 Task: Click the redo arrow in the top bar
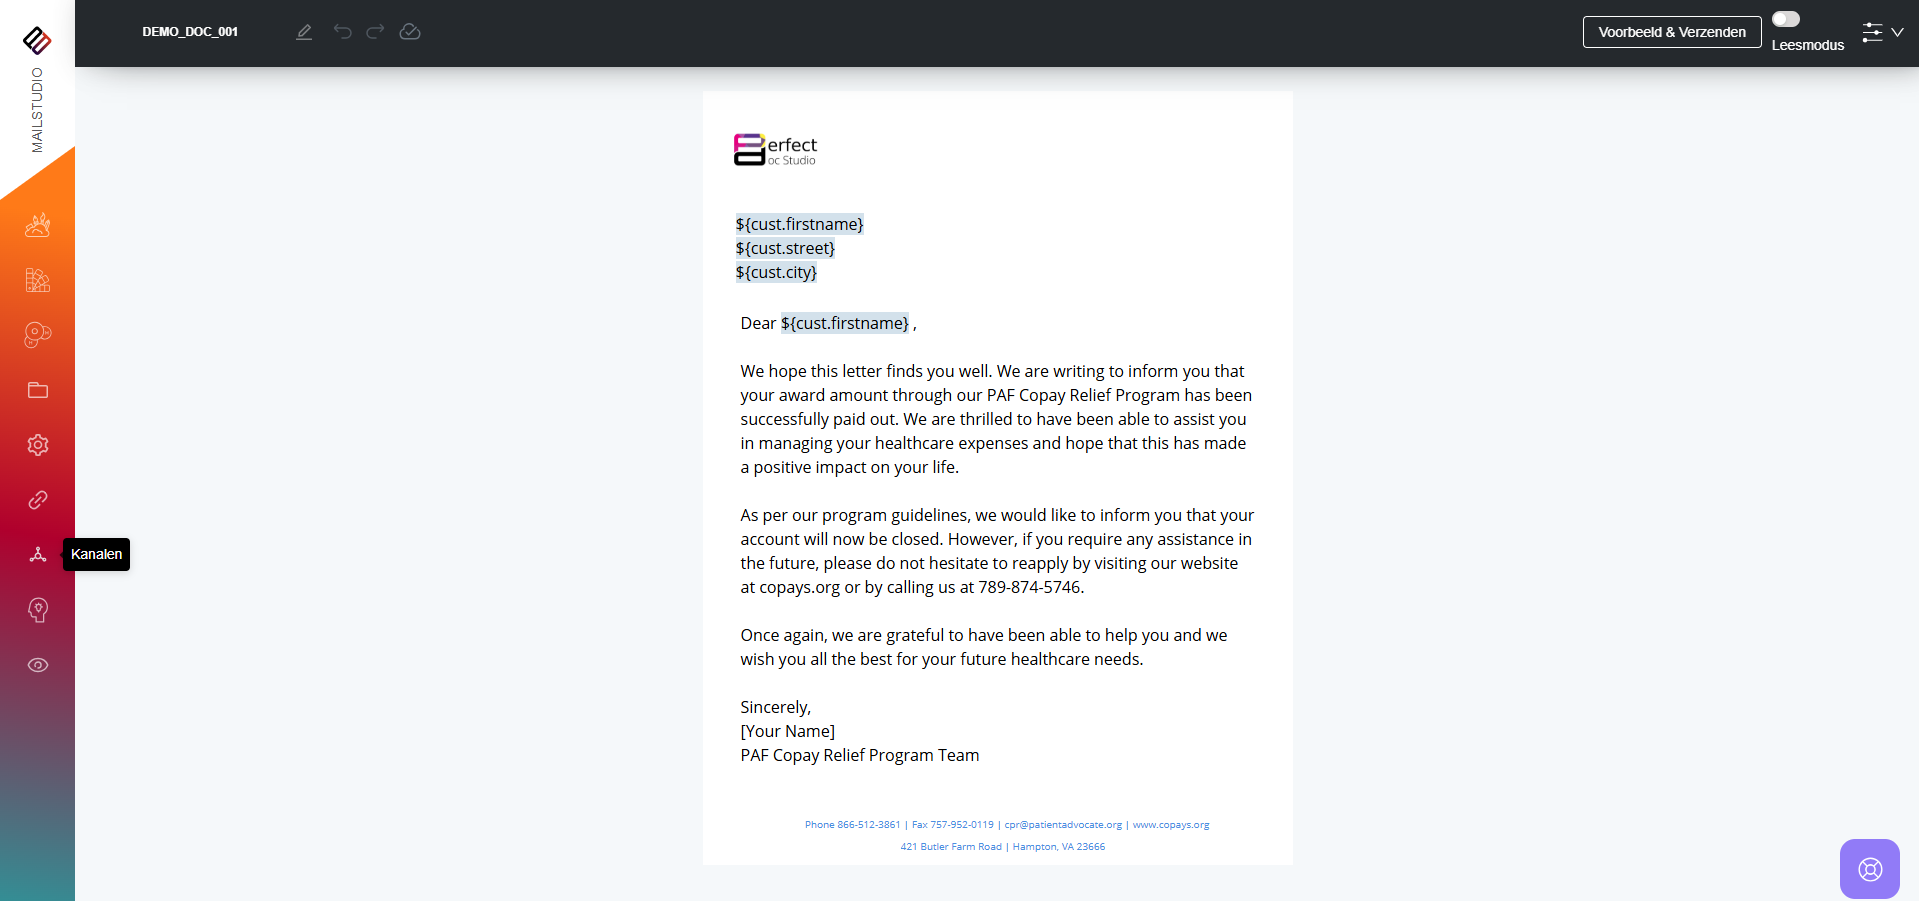tap(375, 32)
